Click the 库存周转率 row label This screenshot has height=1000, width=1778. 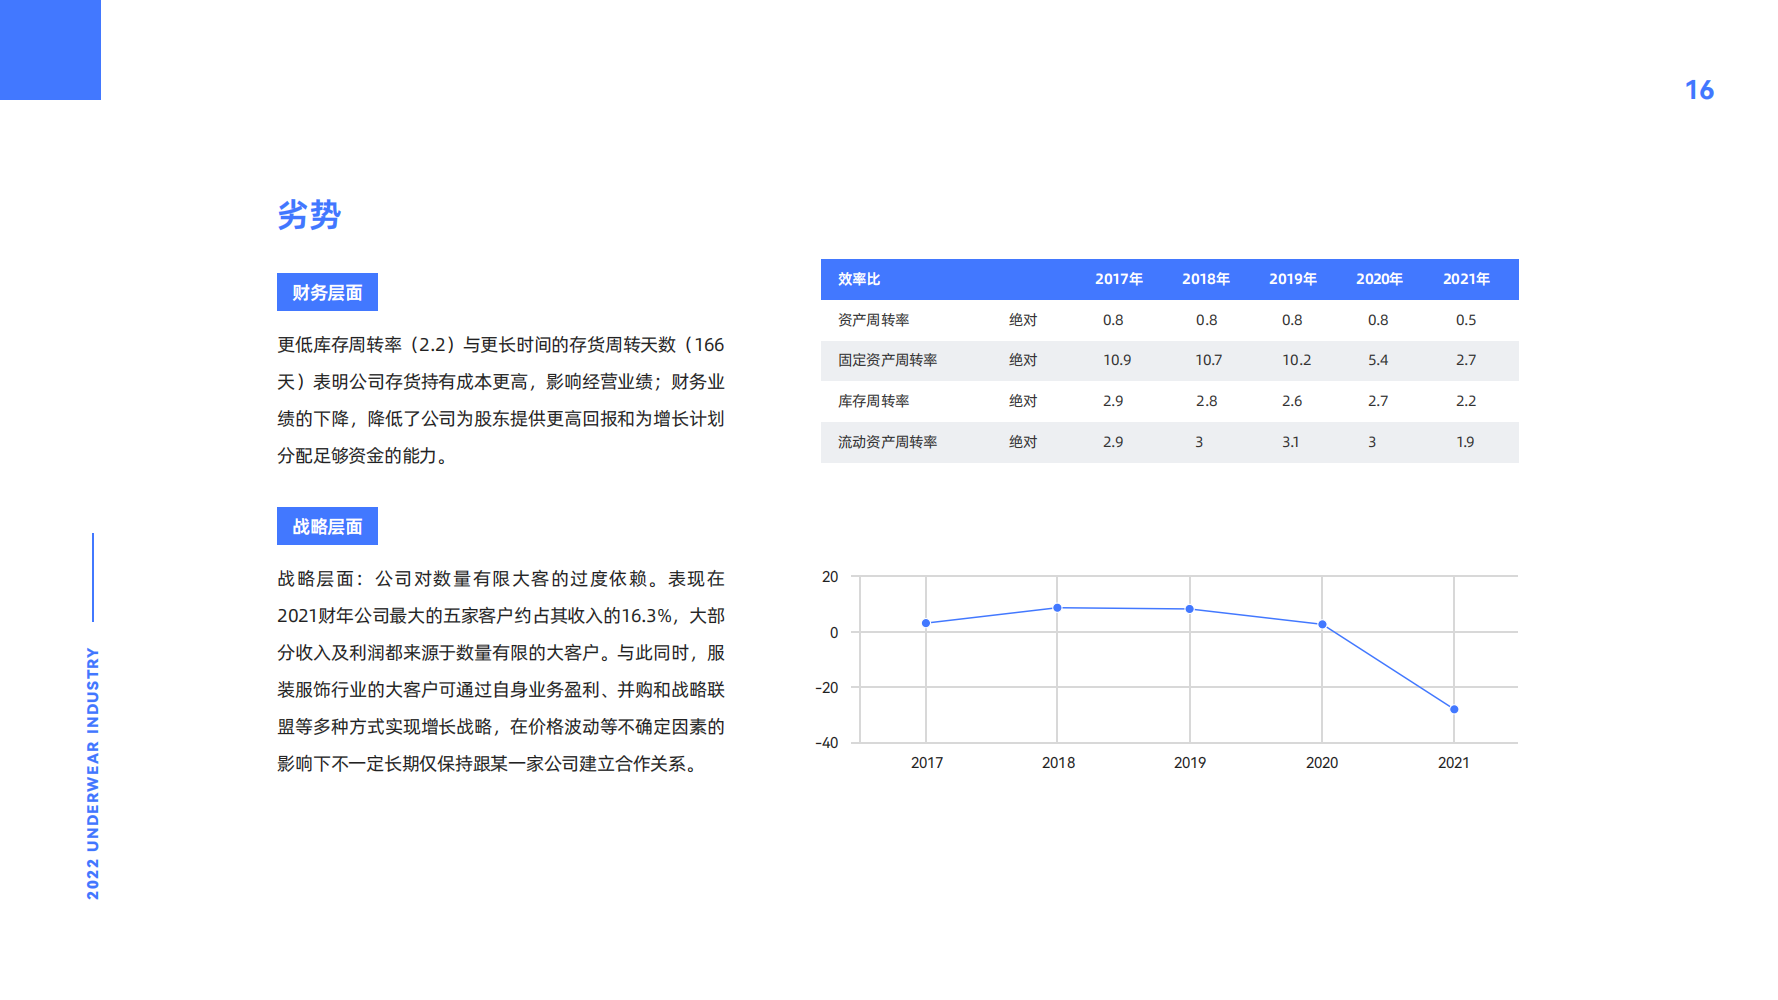873,401
